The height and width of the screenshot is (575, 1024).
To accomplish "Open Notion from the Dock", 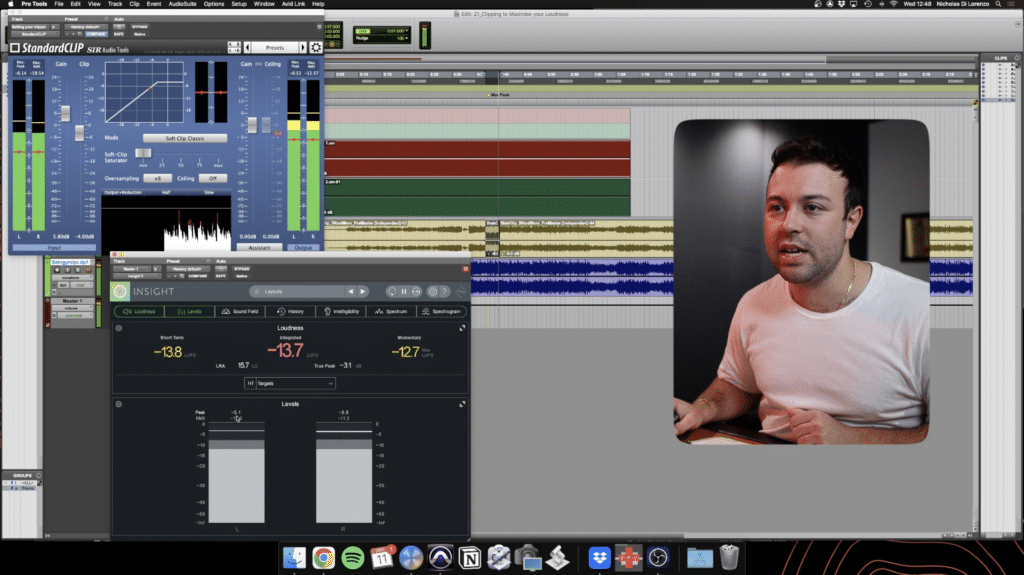I will (470, 558).
